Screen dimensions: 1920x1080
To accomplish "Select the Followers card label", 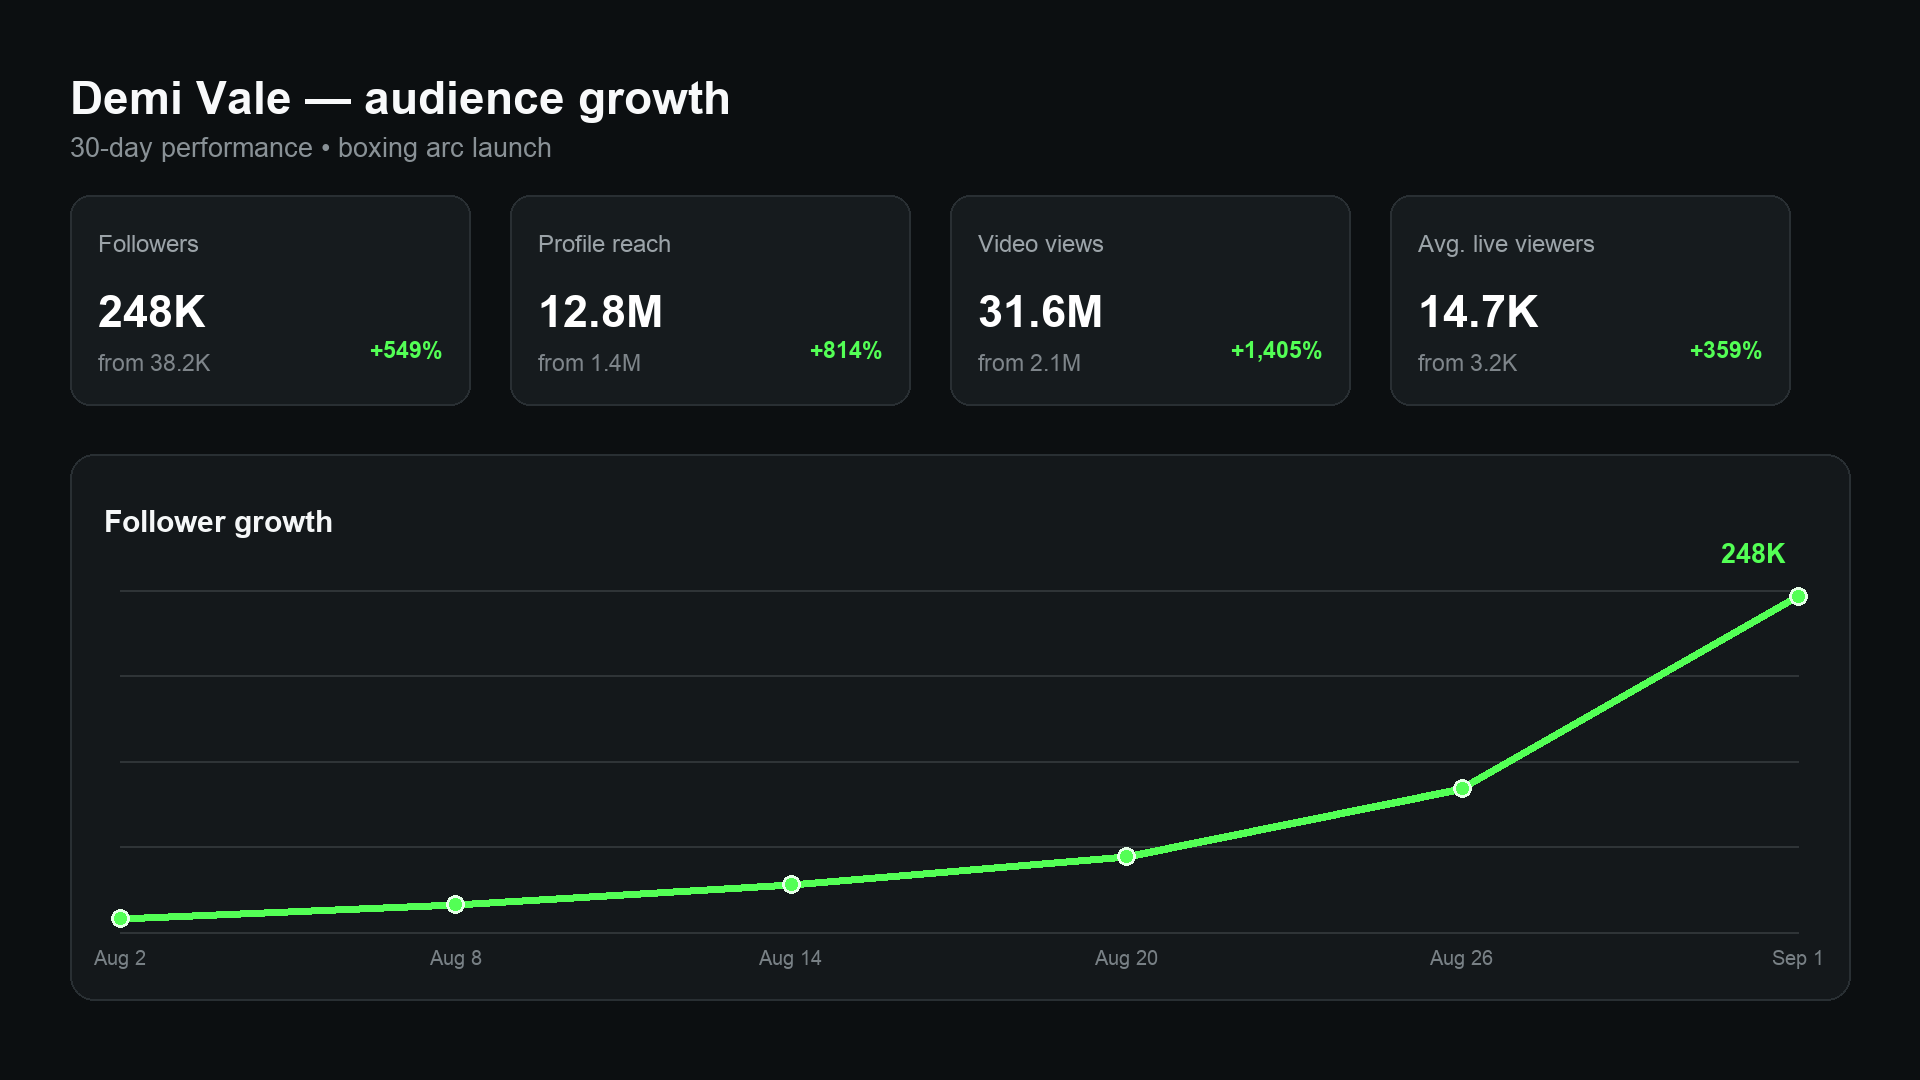I will [x=148, y=244].
